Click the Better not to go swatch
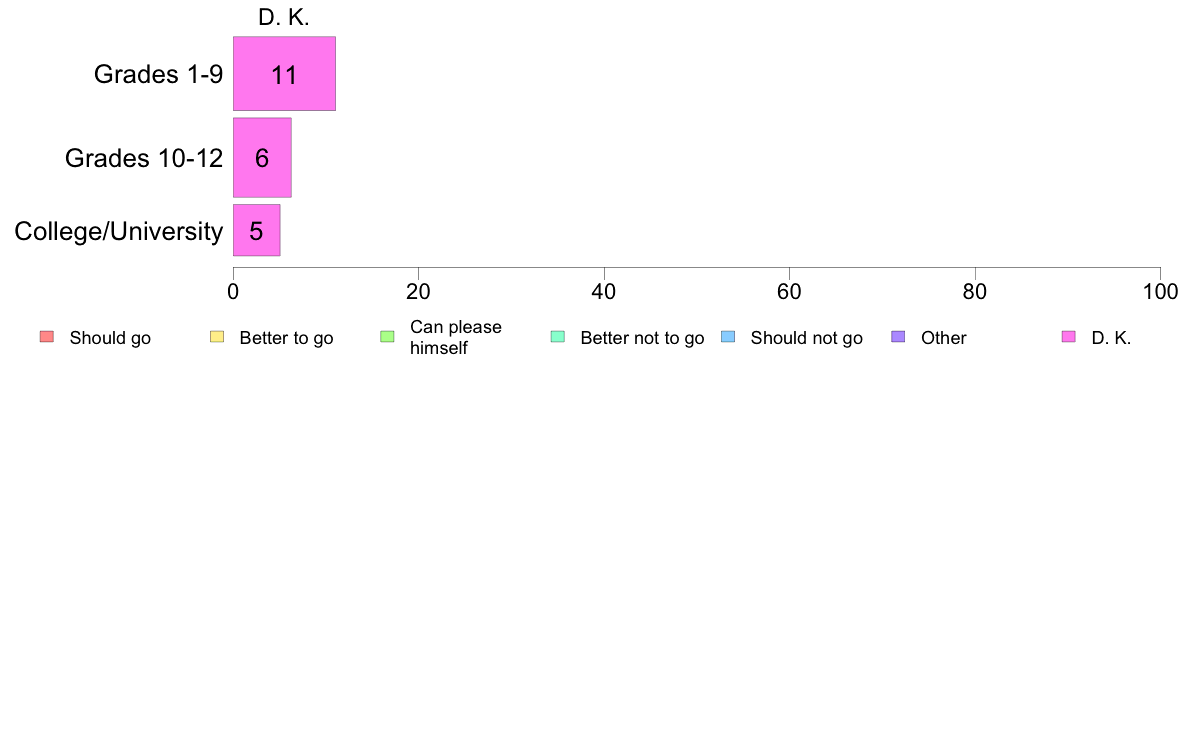 pyautogui.click(x=558, y=337)
